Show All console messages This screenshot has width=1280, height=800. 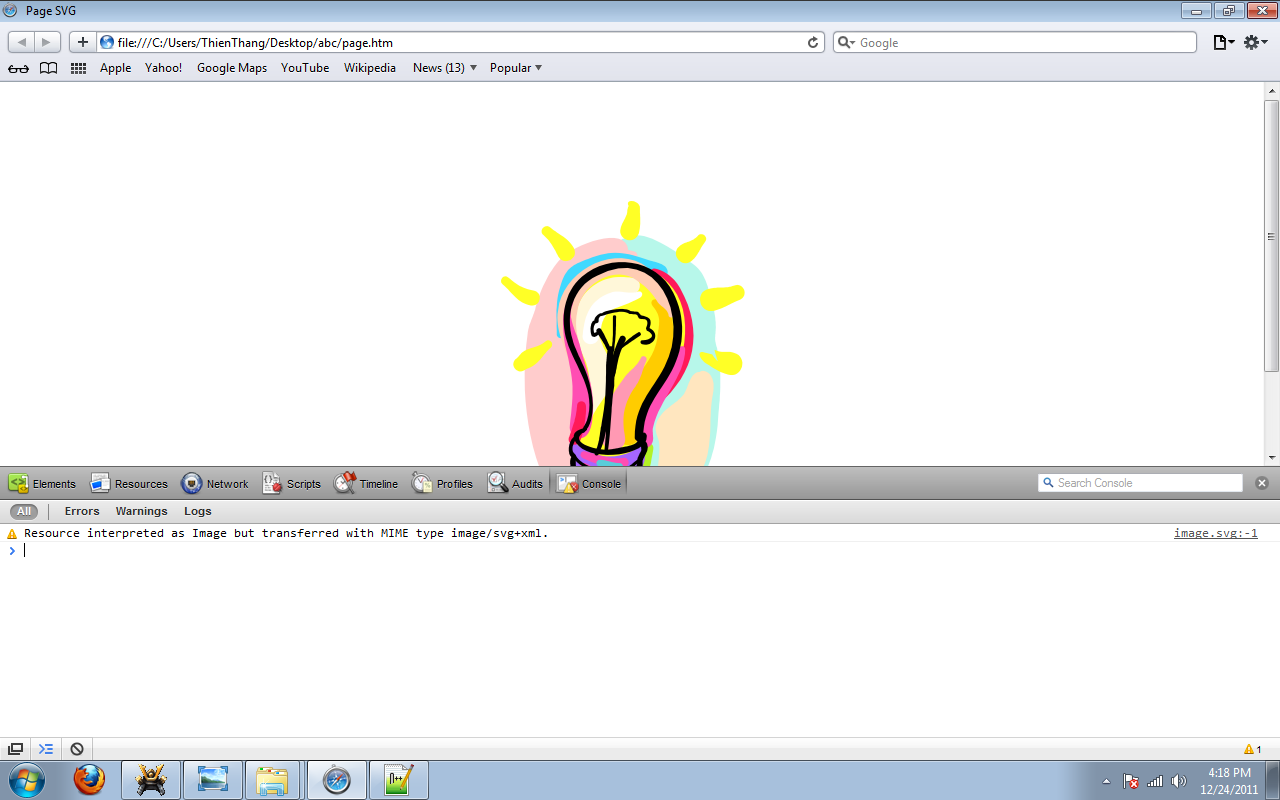[x=24, y=511]
